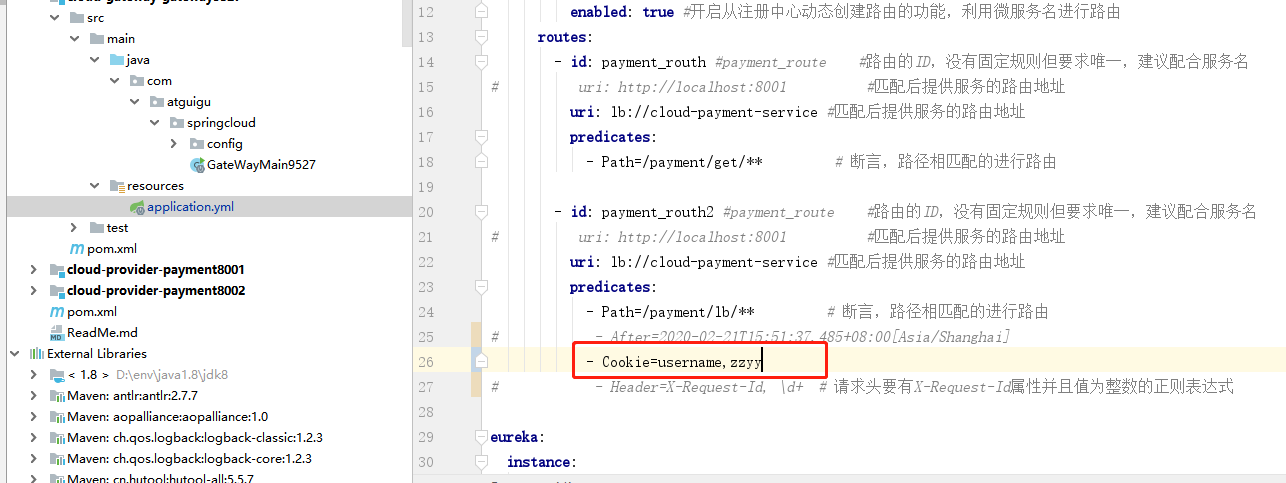Click the com package icon
Screen dimensions: 1286x483
137,81
